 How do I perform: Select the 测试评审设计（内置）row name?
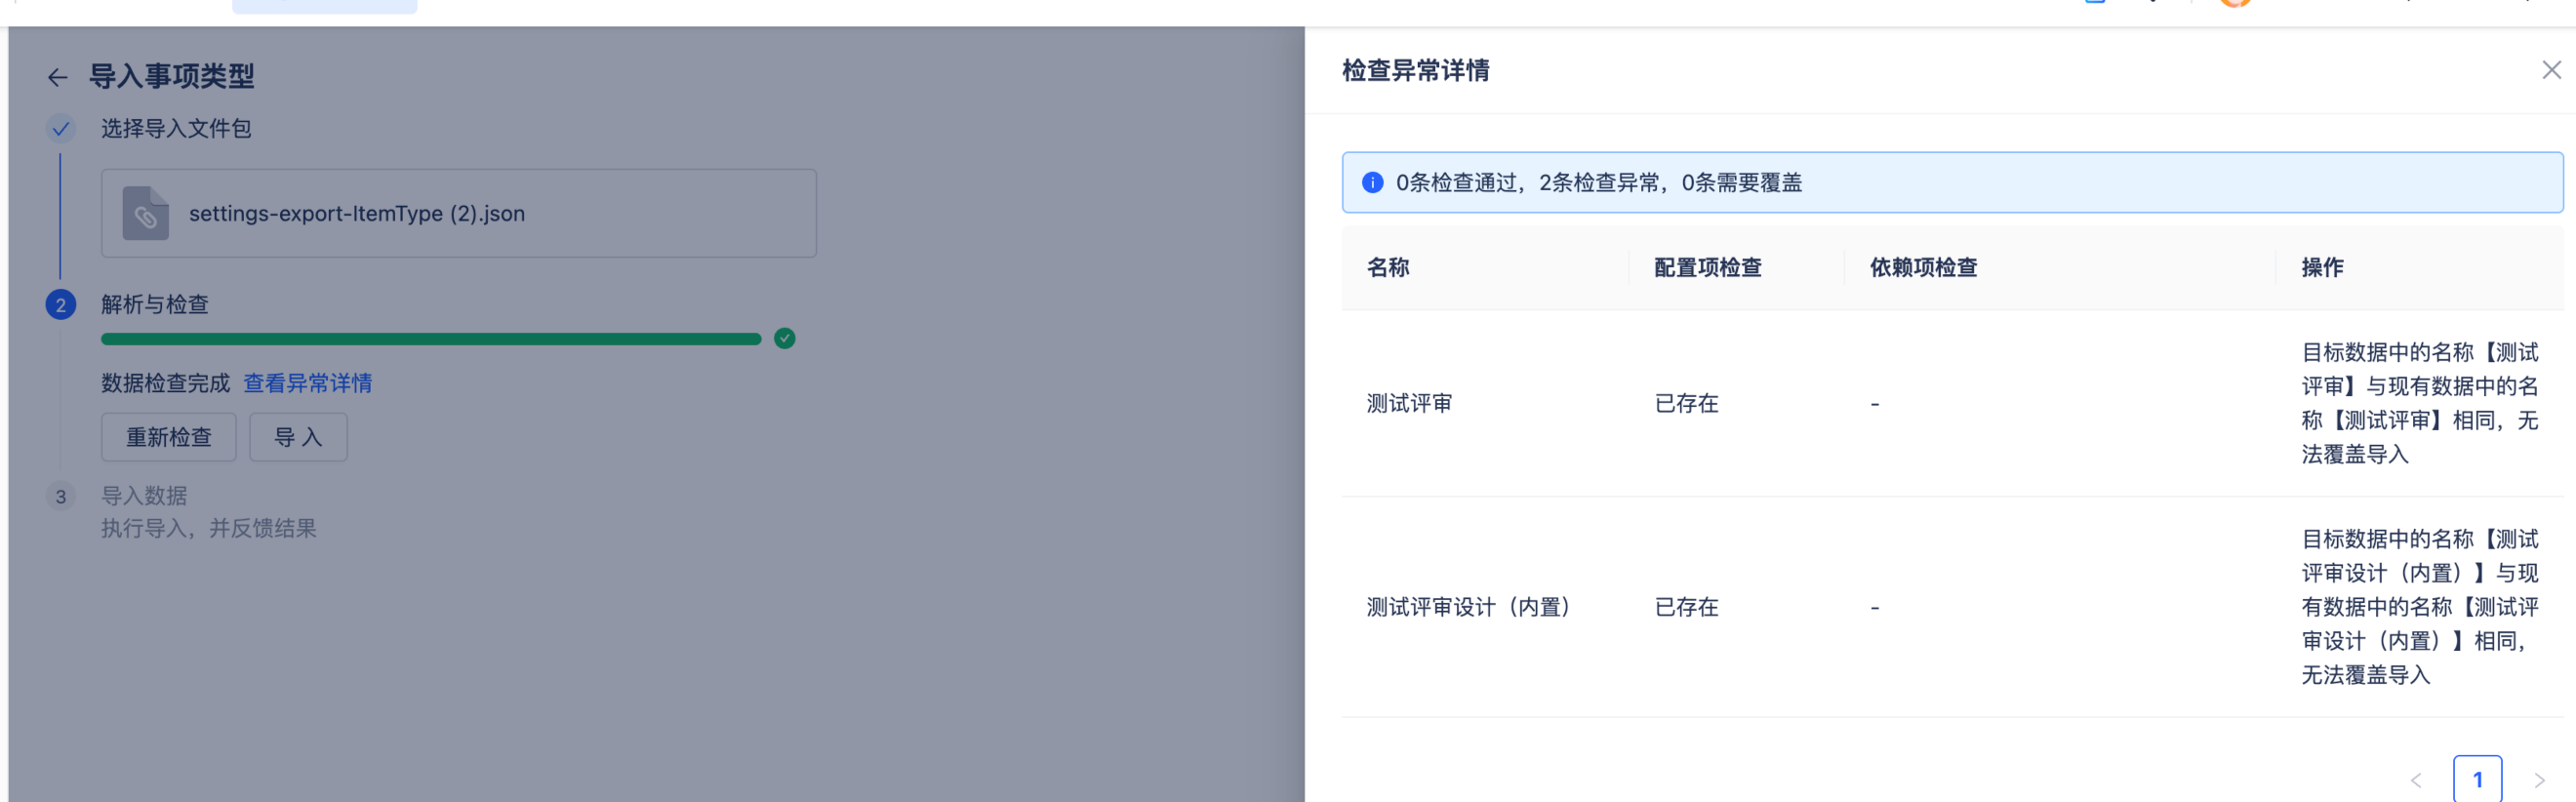(1468, 607)
